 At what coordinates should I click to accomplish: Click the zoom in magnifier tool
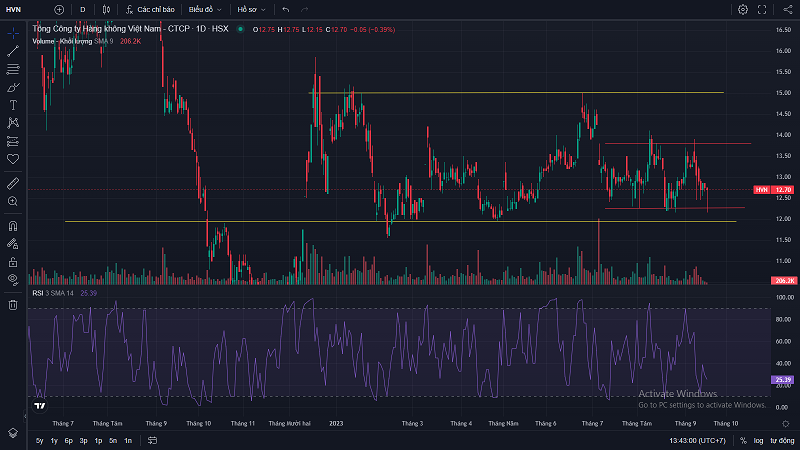tap(13, 201)
